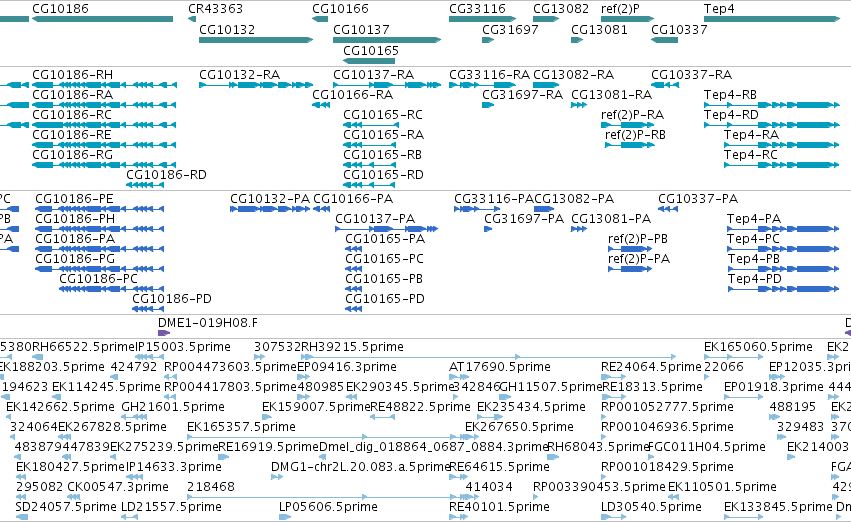Click the ref(2)P-RB transcript label
This screenshot has height=522, width=851.
(635, 135)
